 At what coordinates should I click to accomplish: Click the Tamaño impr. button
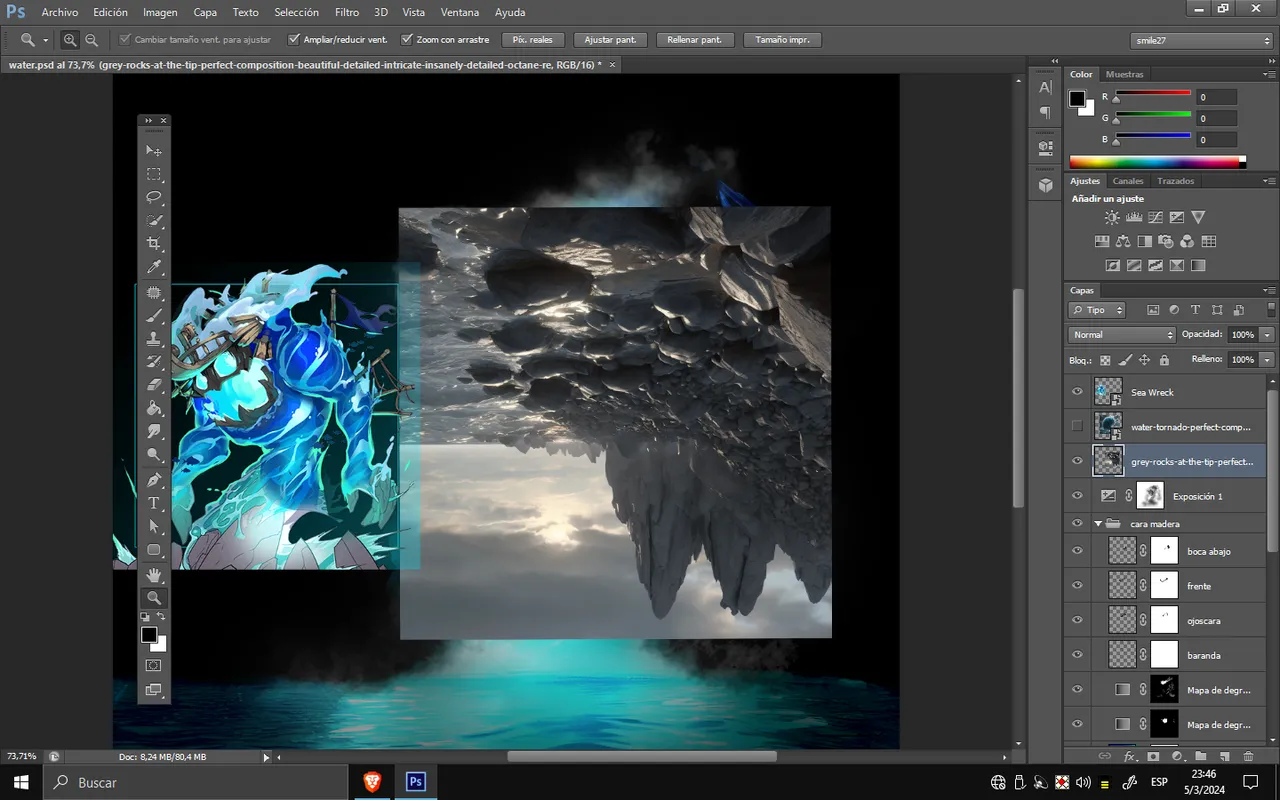[x=783, y=40]
